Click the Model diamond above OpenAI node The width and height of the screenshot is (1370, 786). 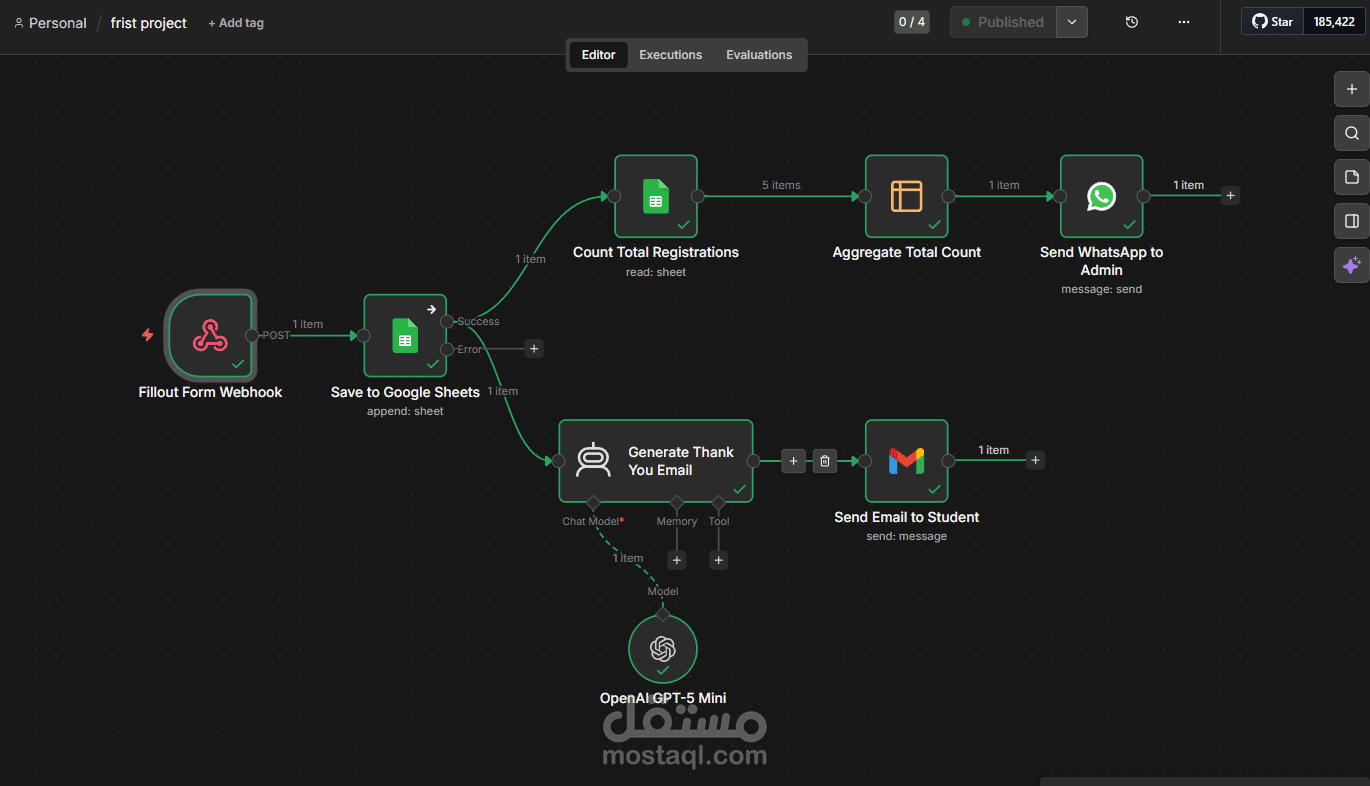coord(662,614)
